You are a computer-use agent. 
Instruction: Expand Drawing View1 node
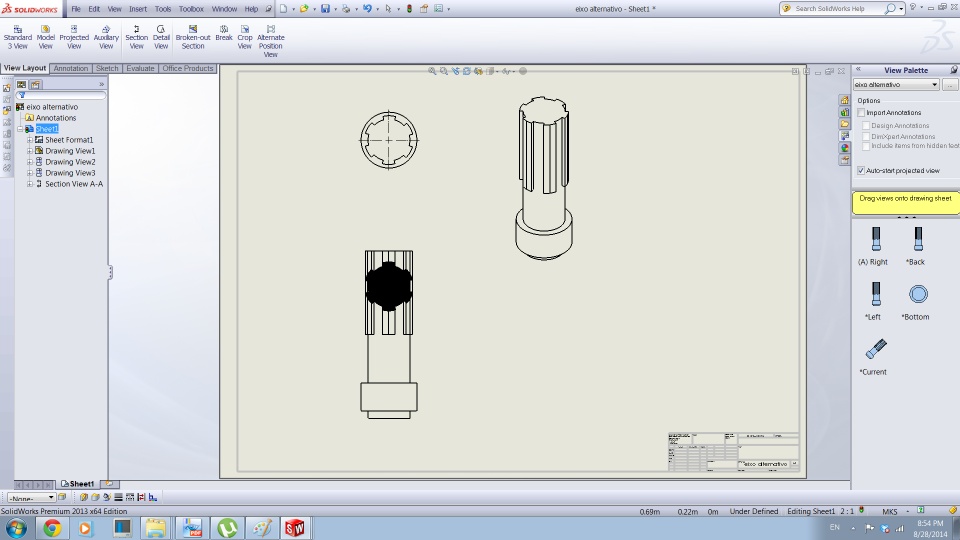pyautogui.click(x=30, y=151)
